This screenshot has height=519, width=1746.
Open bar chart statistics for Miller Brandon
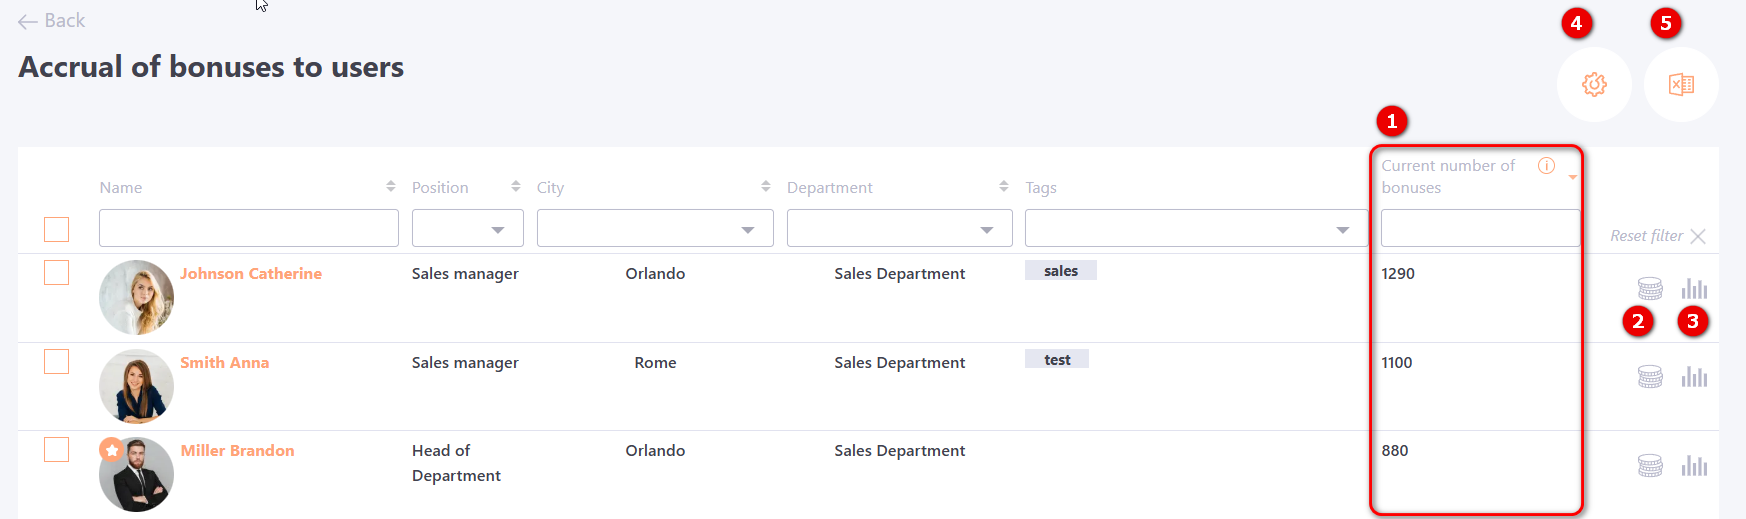1694,466
